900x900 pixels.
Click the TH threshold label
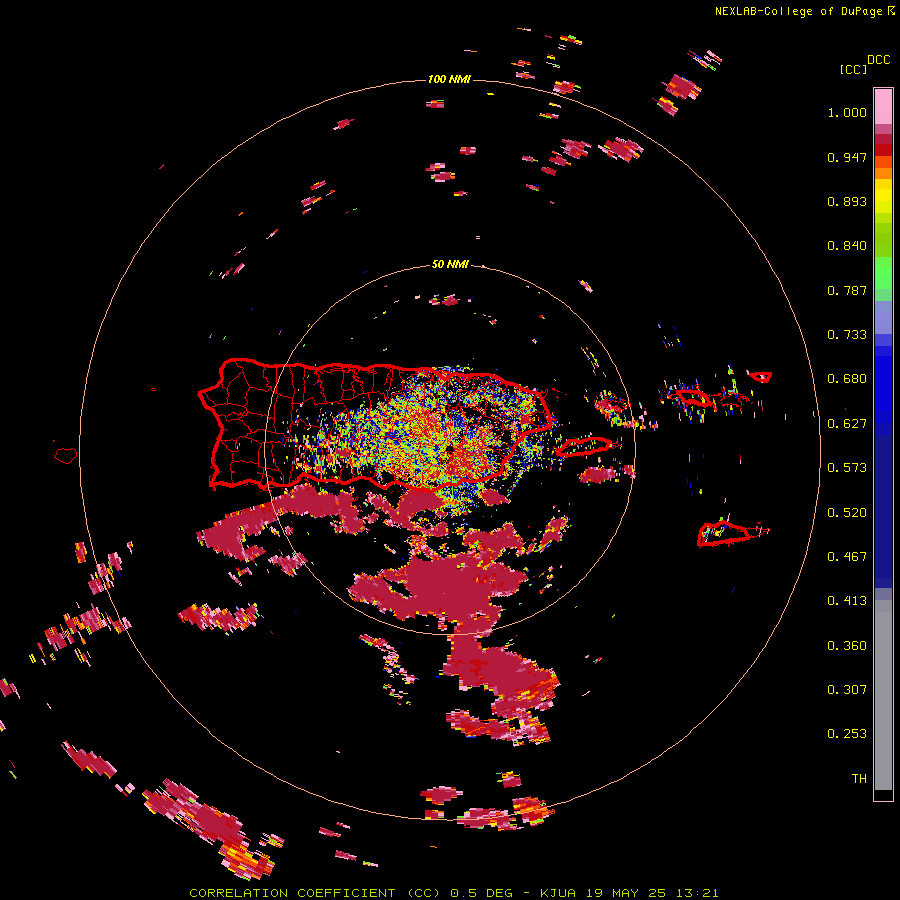859,779
